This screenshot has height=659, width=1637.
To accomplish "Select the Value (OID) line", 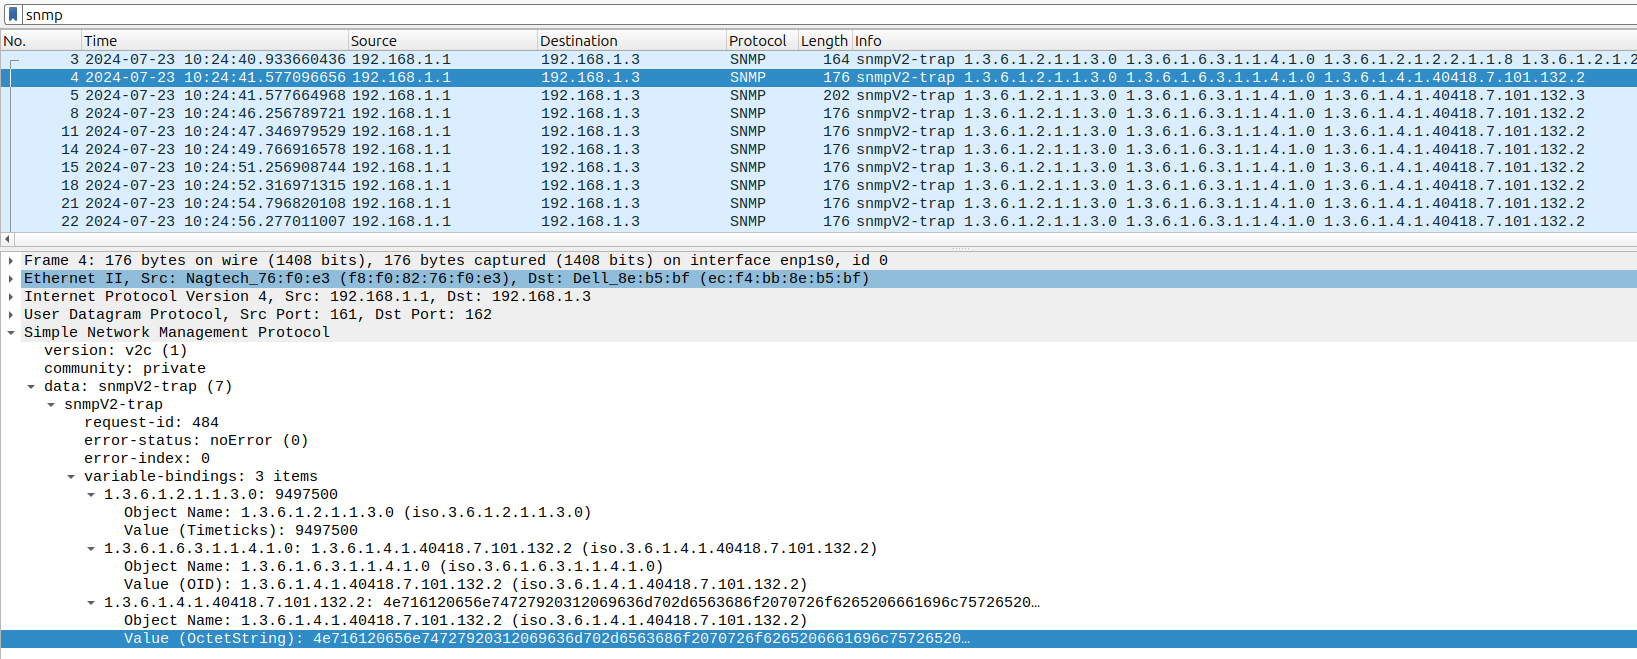I will point(466,584).
